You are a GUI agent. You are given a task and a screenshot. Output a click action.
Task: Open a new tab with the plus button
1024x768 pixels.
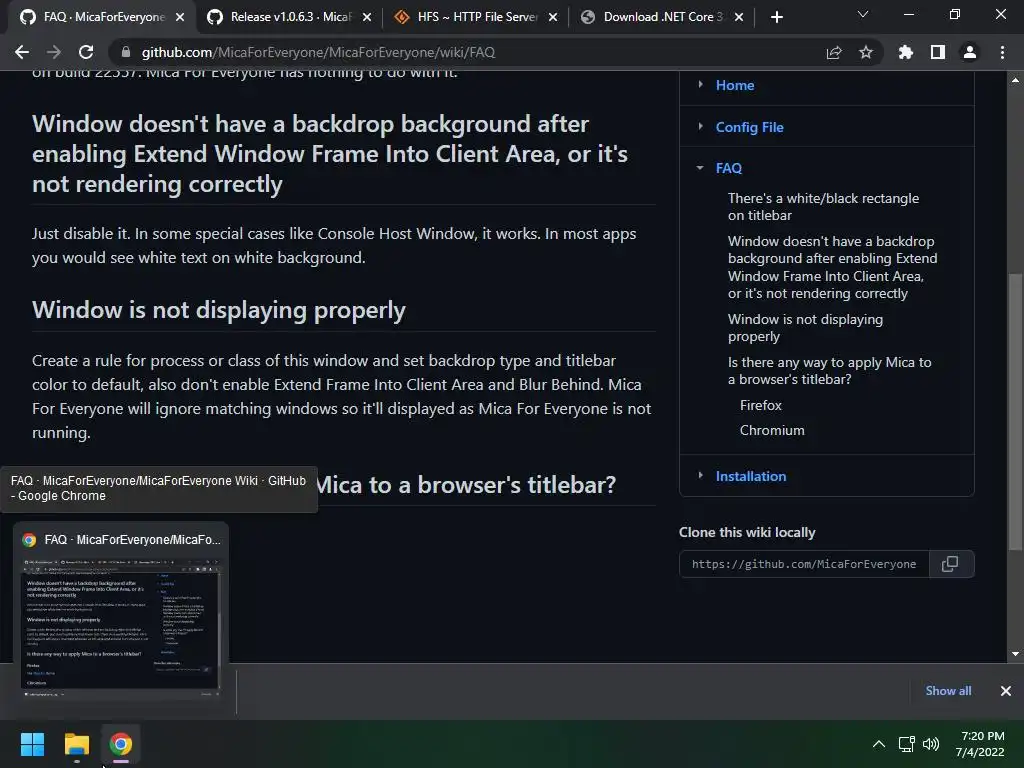pos(776,17)
